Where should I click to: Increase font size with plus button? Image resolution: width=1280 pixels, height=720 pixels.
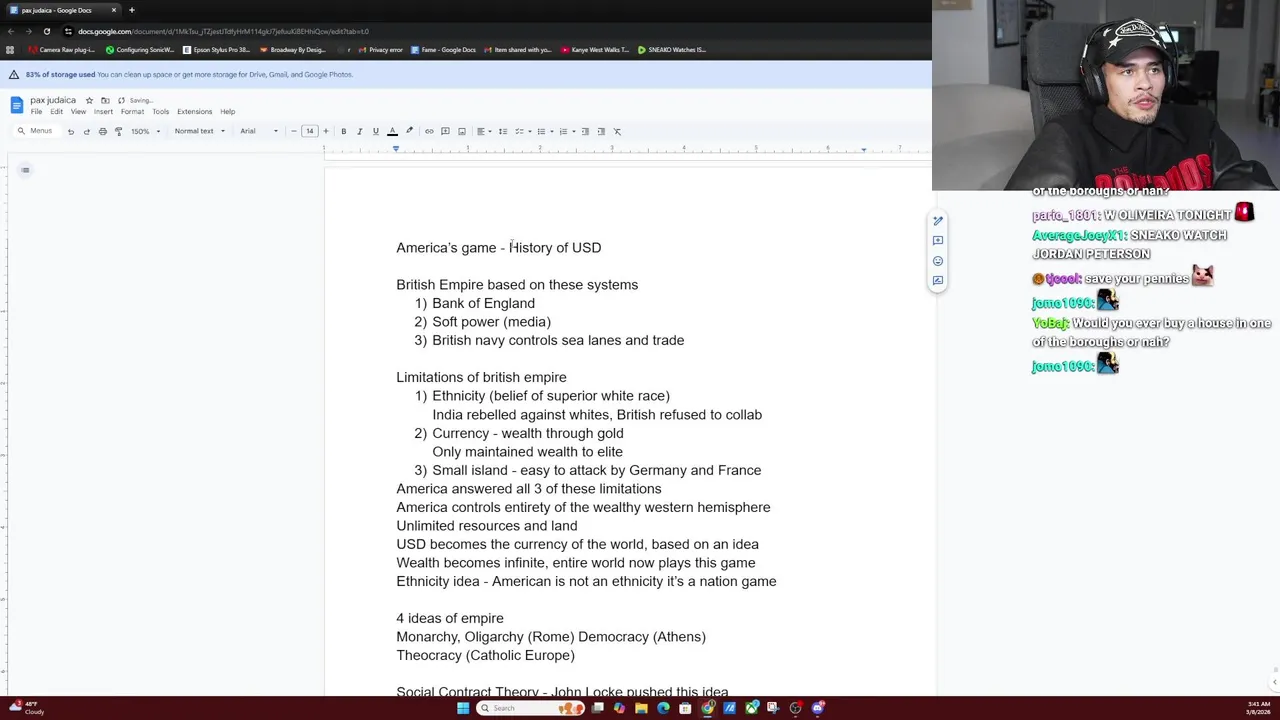click(325, 131)
